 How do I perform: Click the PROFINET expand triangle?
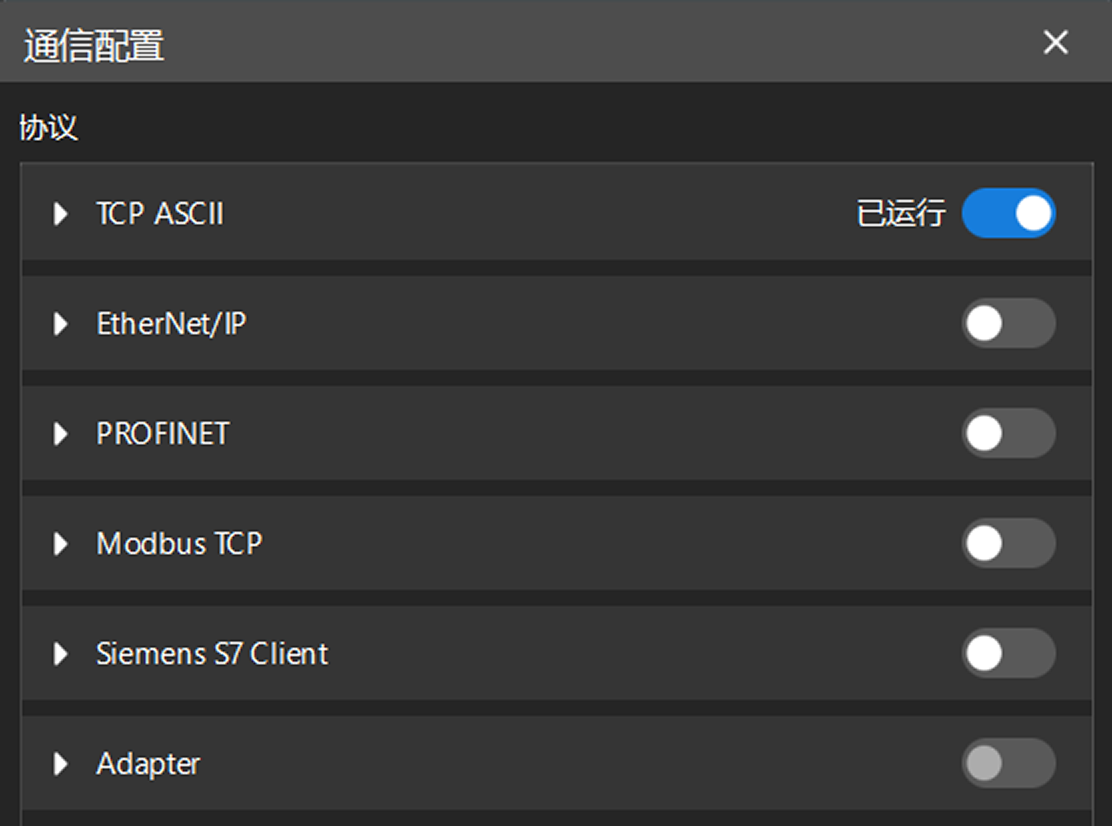(61, 433)
